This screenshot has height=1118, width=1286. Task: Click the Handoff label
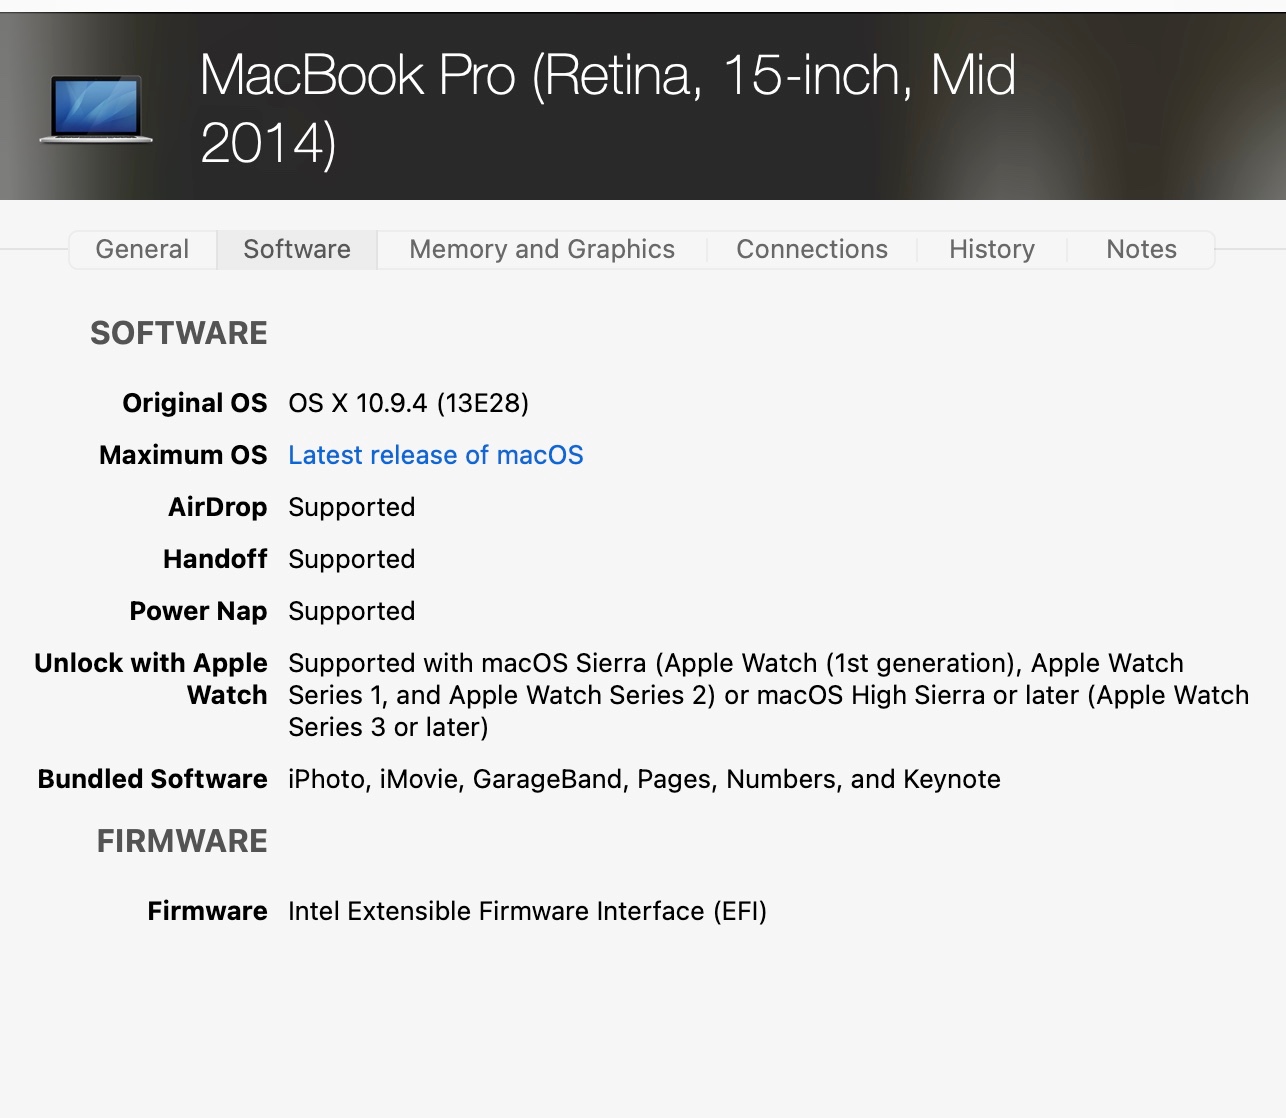215,559
